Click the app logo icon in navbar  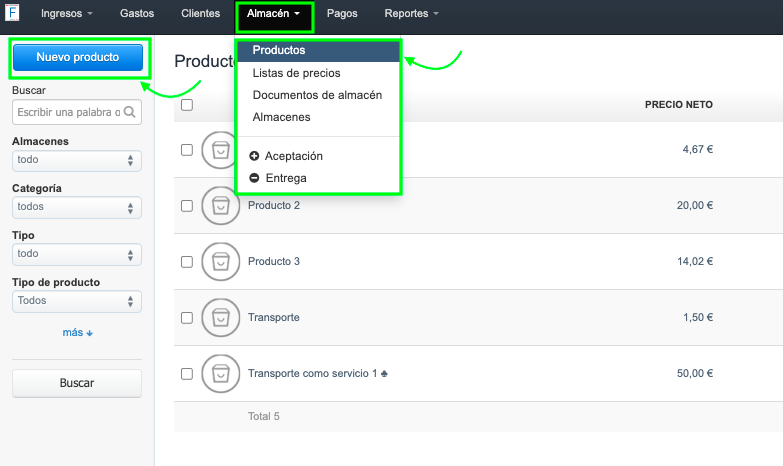pos(13,14)
